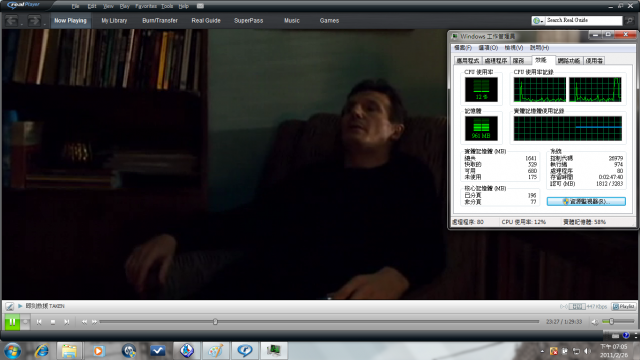Screen dimensions: 640x360
Task: Switch to the 網路功能 tab in Task Manager
Action: tap(569, 61)
